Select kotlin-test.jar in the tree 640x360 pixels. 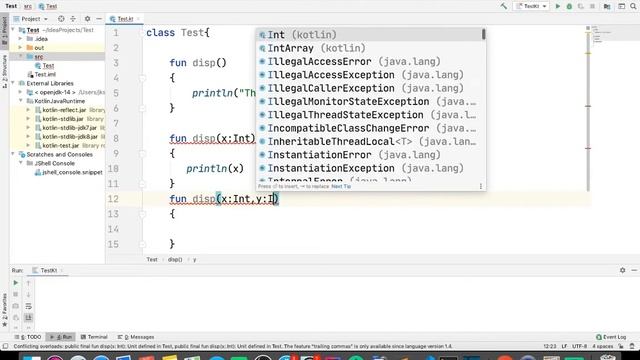pos(61,145)
